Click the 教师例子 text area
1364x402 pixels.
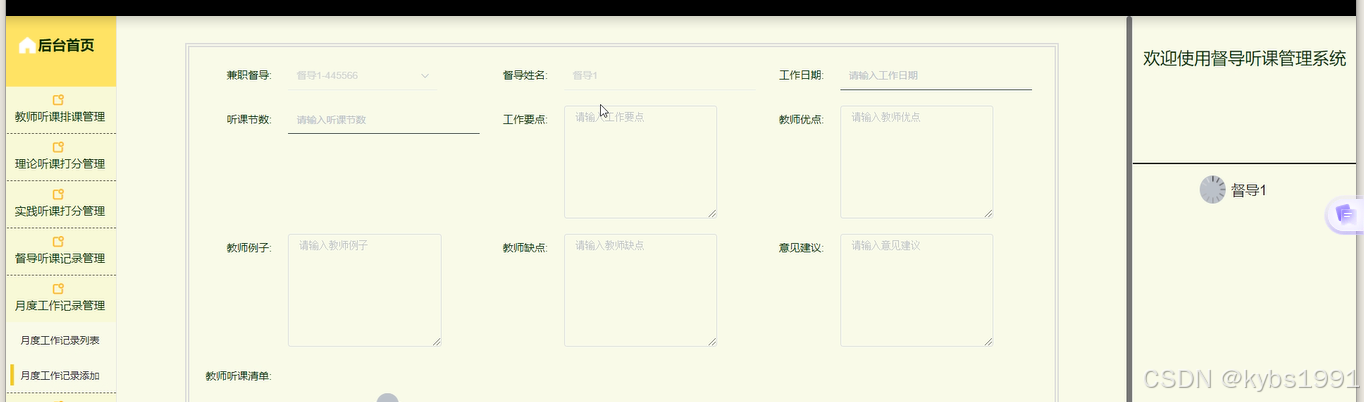coord(364,290)
